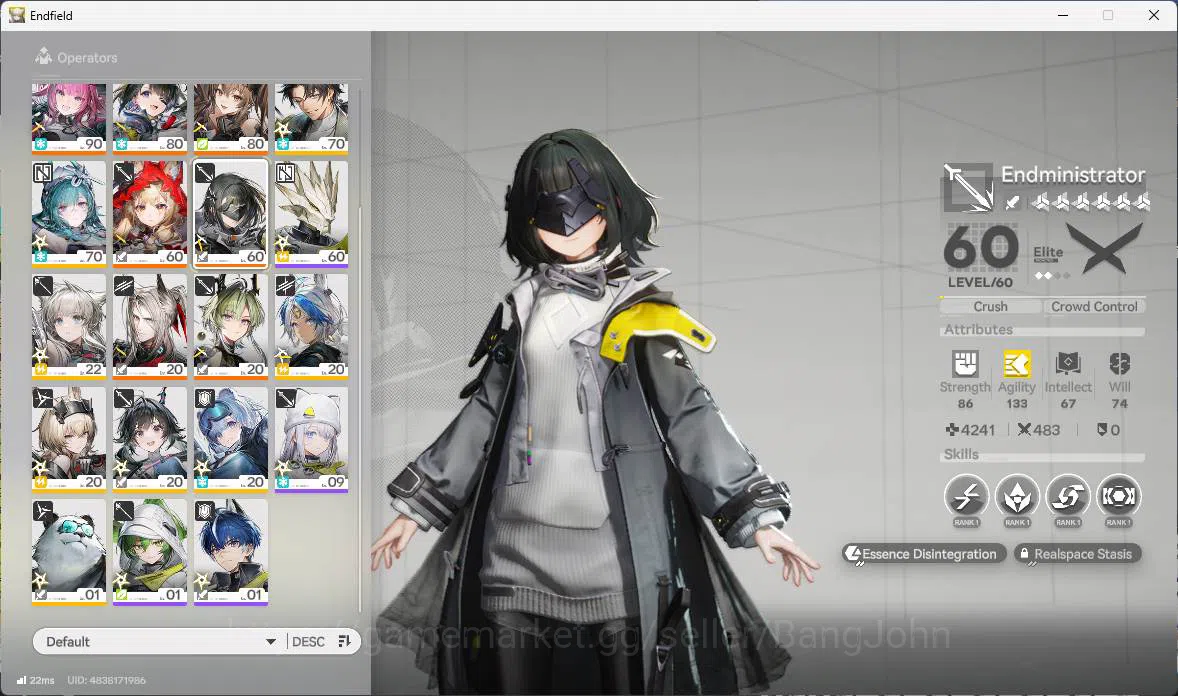Select the panda level 01 operator

click(x=68, y=552)
